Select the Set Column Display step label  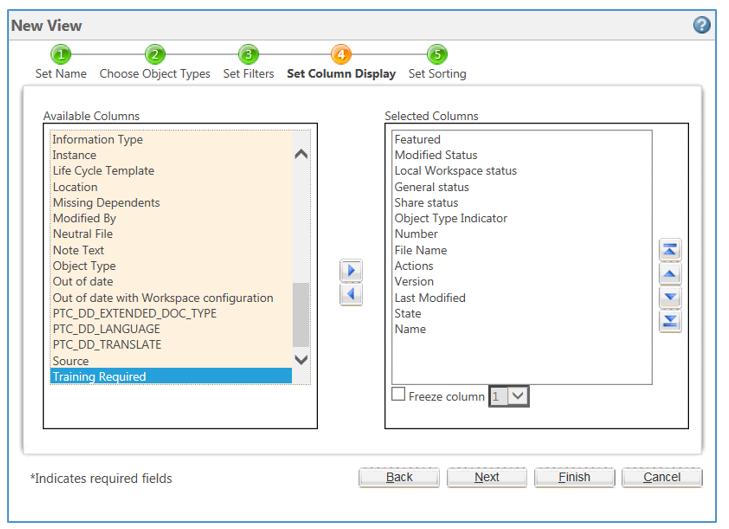pyautogui.click(x=341, y=74)
